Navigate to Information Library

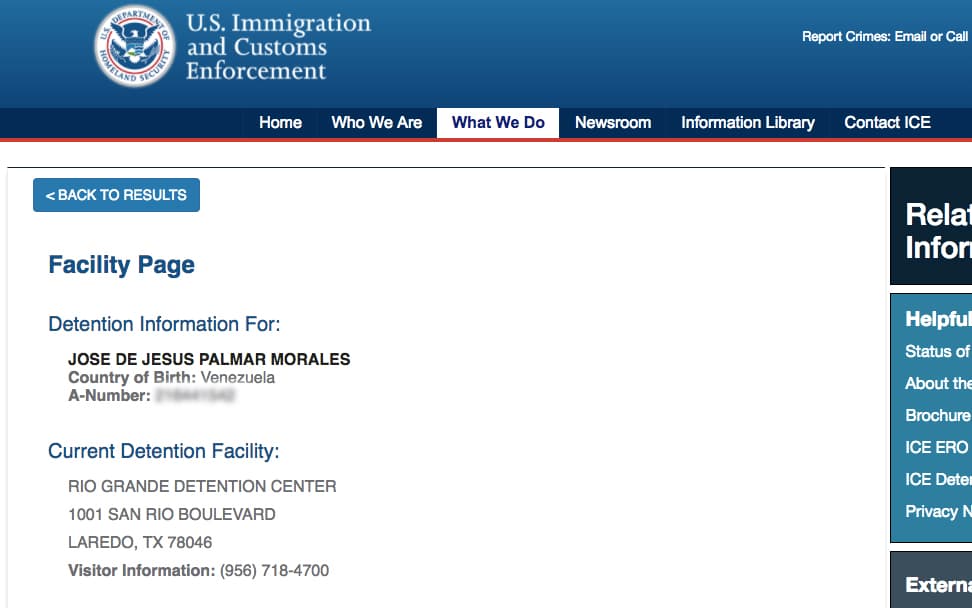(x=747, y=123)
